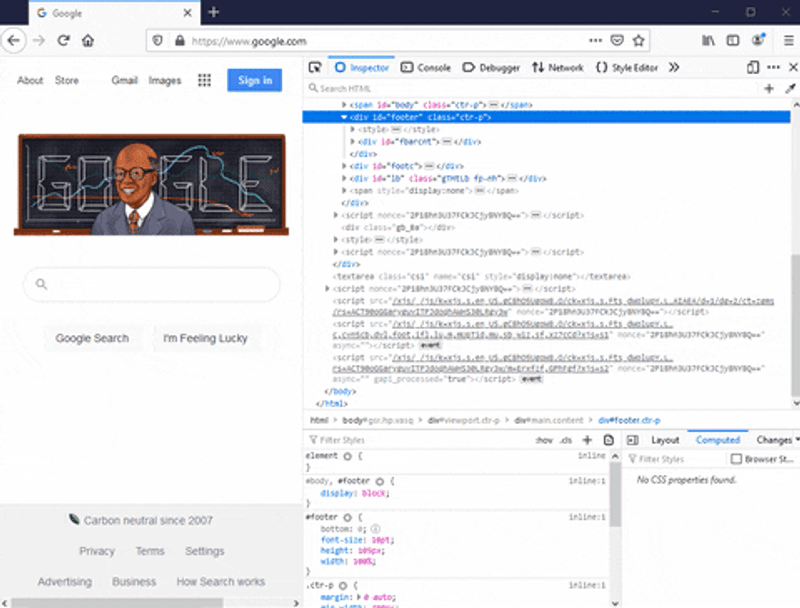Collapse the div id="footer" node
The width and height of the screenshot is (800, 608).
click(x=344, y=117)
